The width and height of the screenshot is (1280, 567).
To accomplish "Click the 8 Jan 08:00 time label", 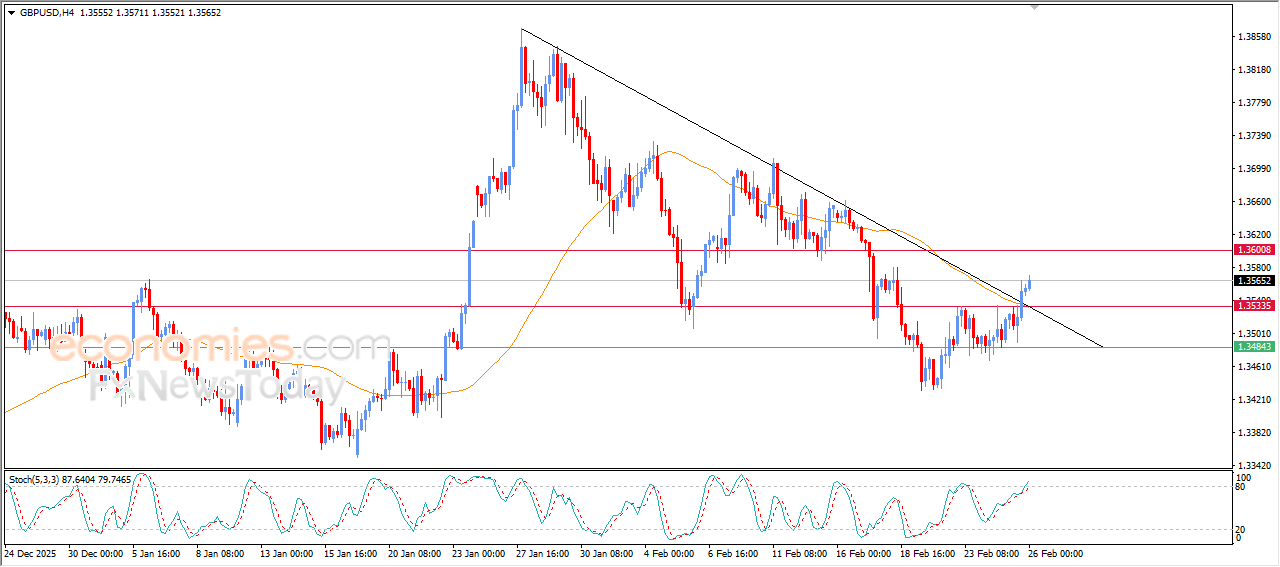I will tap(222, 553).
